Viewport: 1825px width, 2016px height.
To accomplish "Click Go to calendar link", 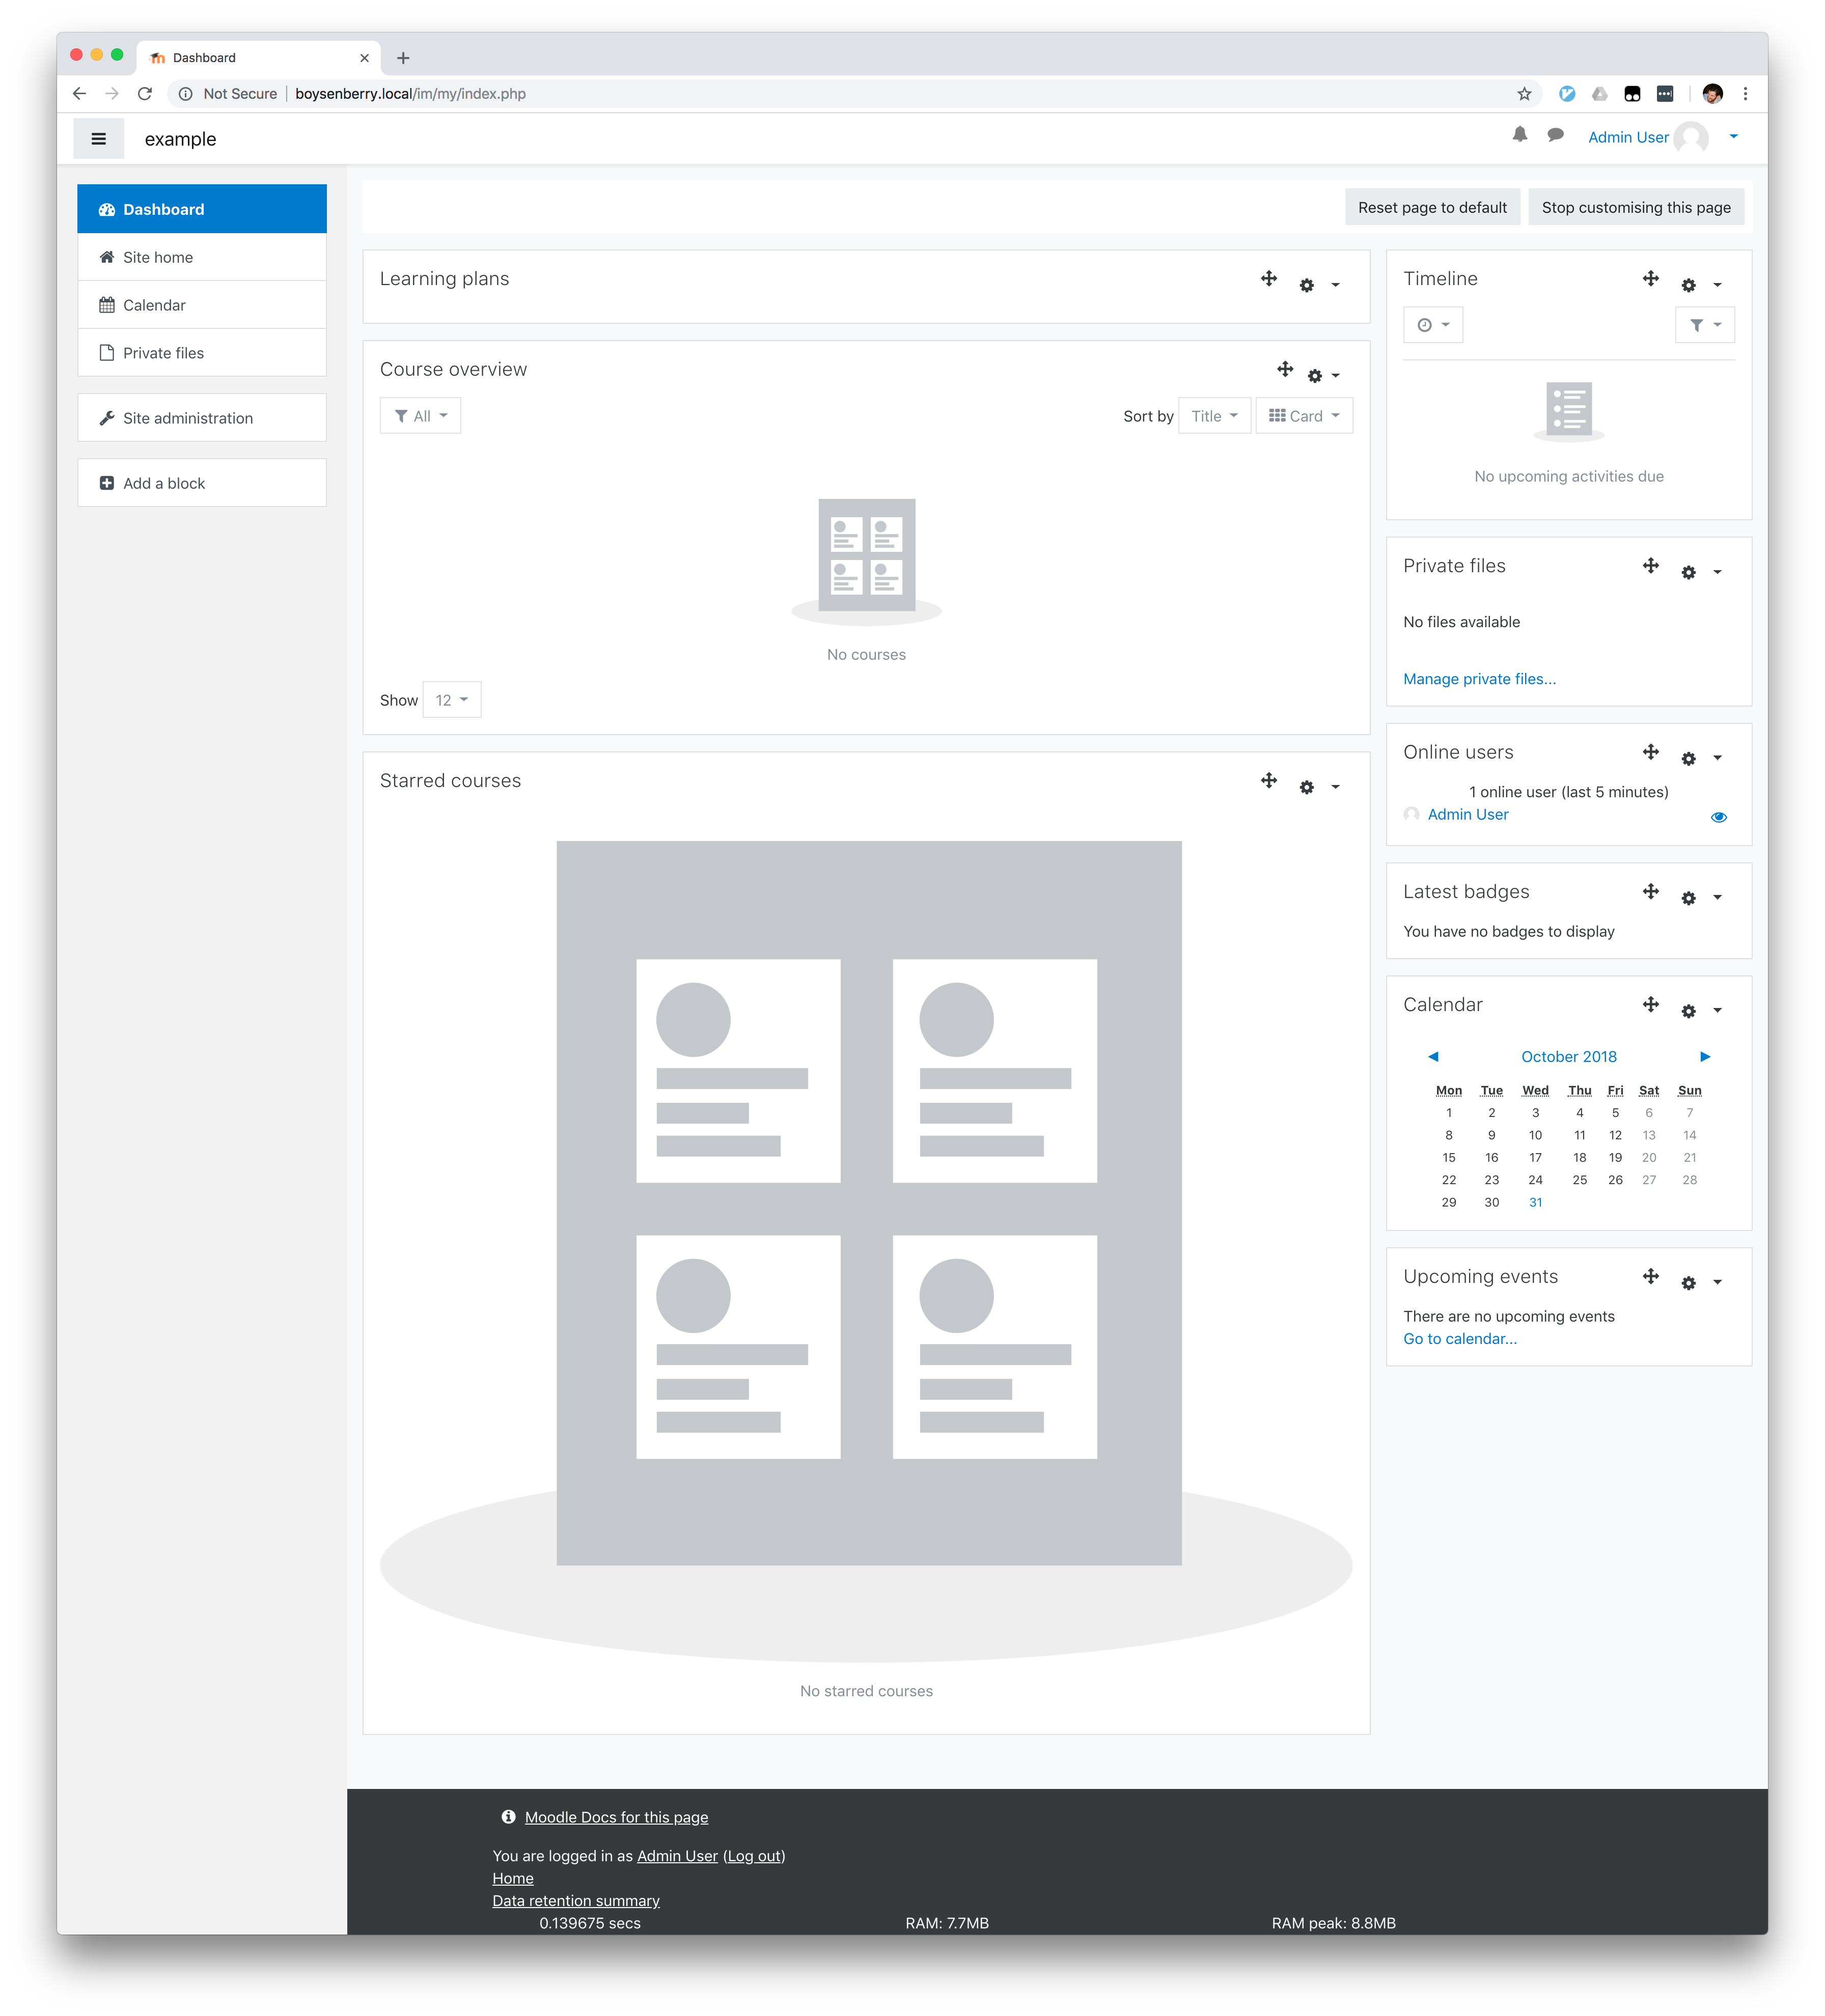I will 1459,1339.
